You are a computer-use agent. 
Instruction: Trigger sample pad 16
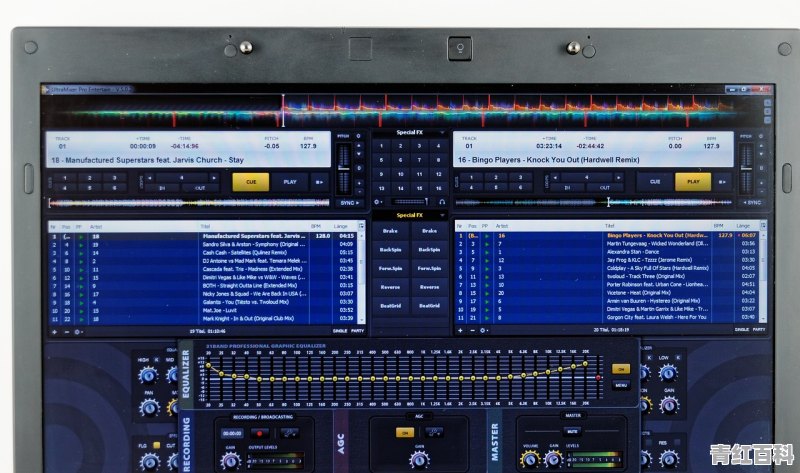(x=438, y=188)
